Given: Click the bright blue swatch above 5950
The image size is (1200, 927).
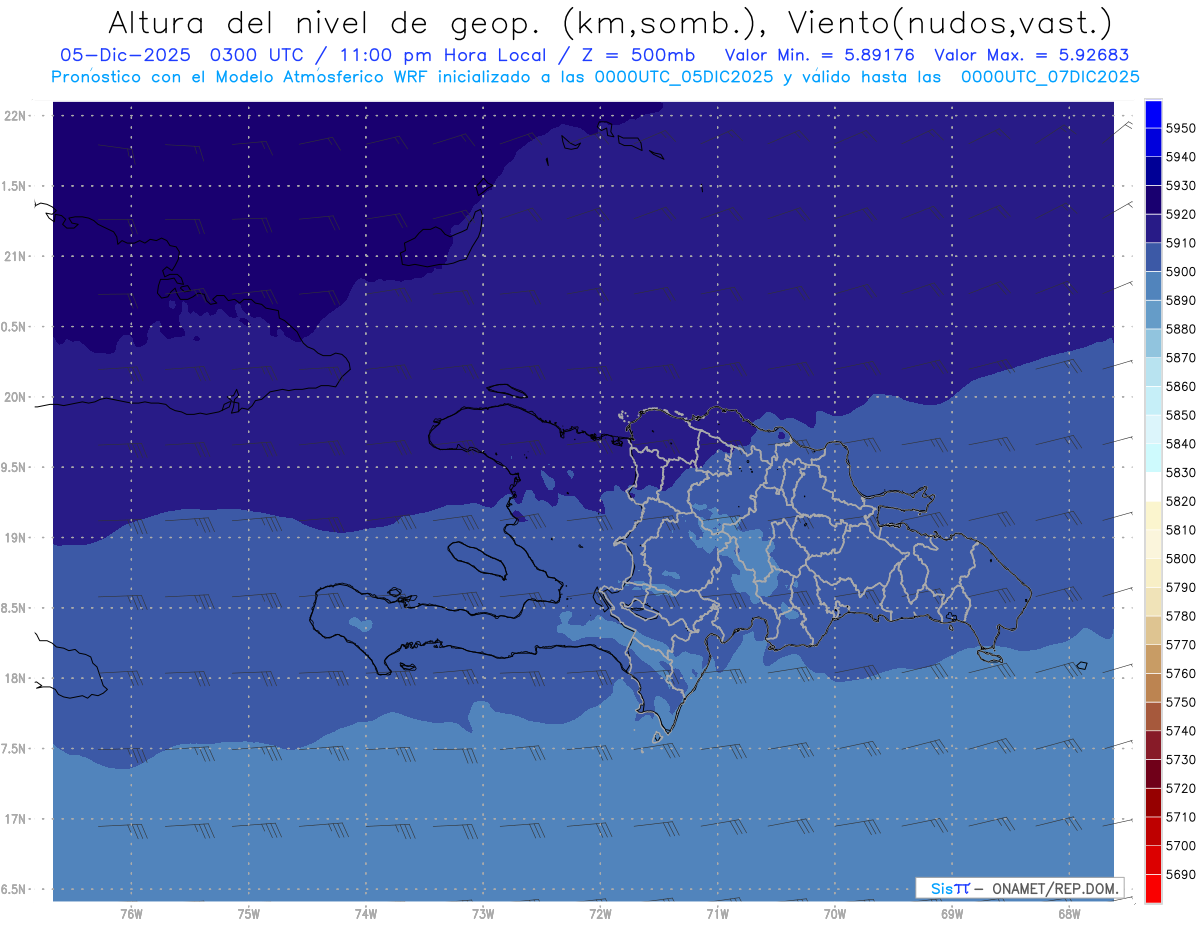Looking at the screenshot, I should click(1152, 114).
